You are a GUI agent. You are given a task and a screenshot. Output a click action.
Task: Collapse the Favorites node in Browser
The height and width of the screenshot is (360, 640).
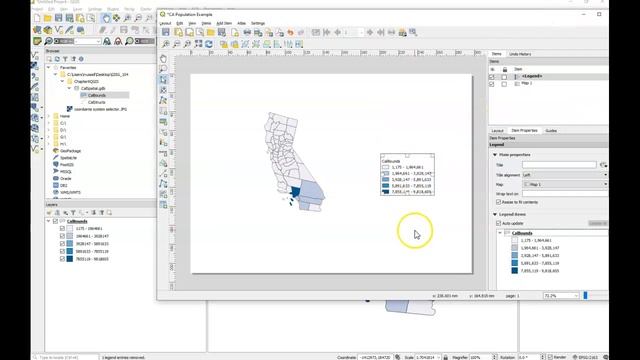point(49,67)
